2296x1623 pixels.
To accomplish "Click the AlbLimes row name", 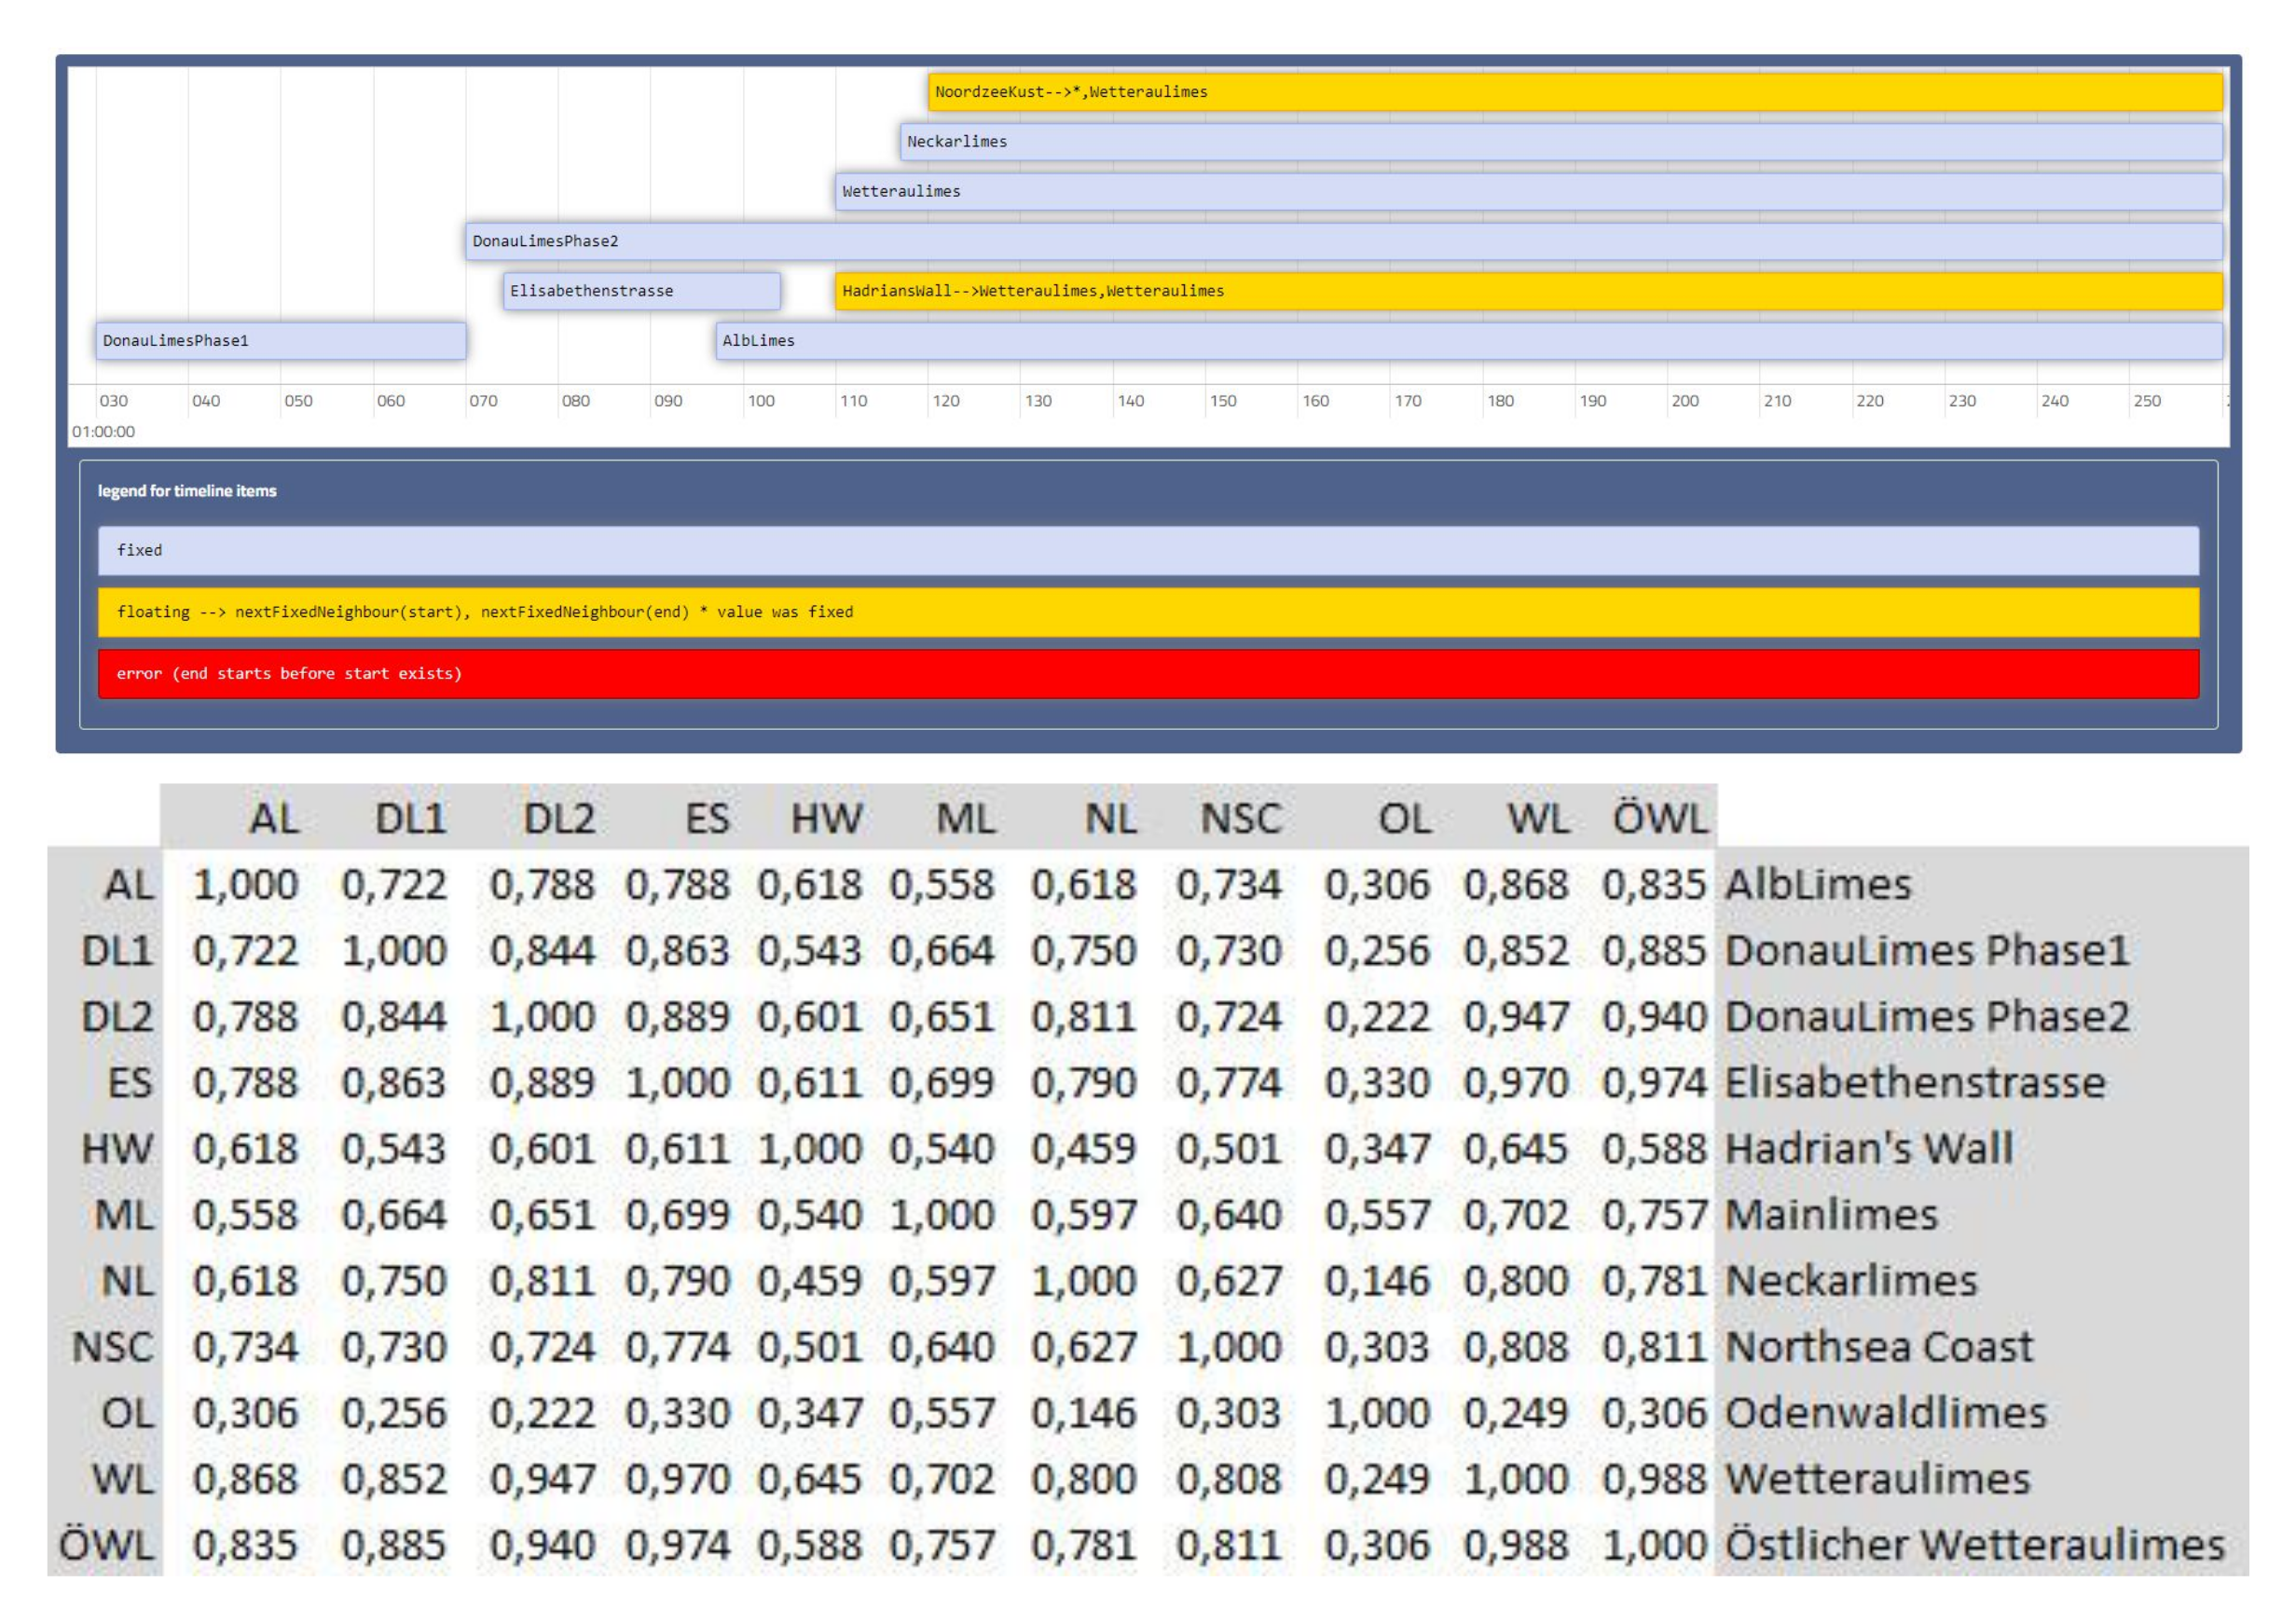I will [1818, 884].
